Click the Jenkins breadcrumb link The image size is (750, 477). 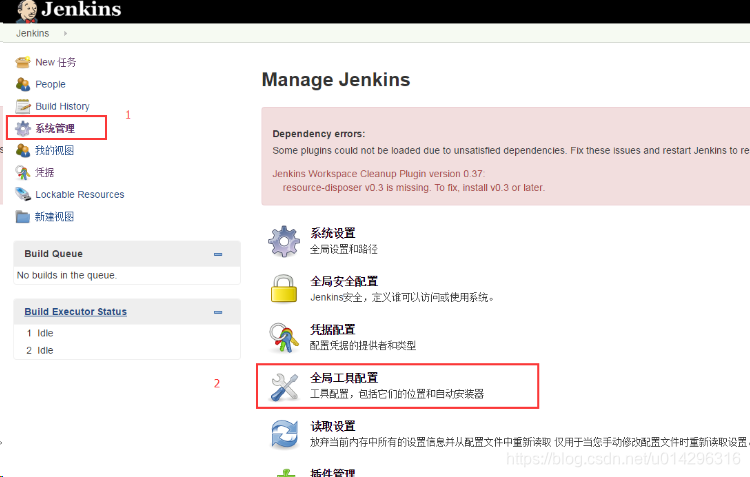(x=33, y=33)
